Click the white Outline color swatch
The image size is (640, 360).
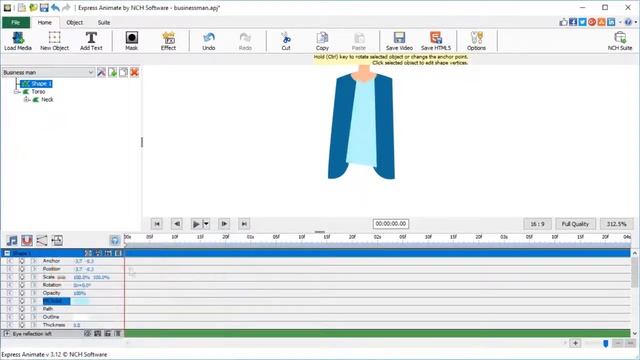pos(80,317)
